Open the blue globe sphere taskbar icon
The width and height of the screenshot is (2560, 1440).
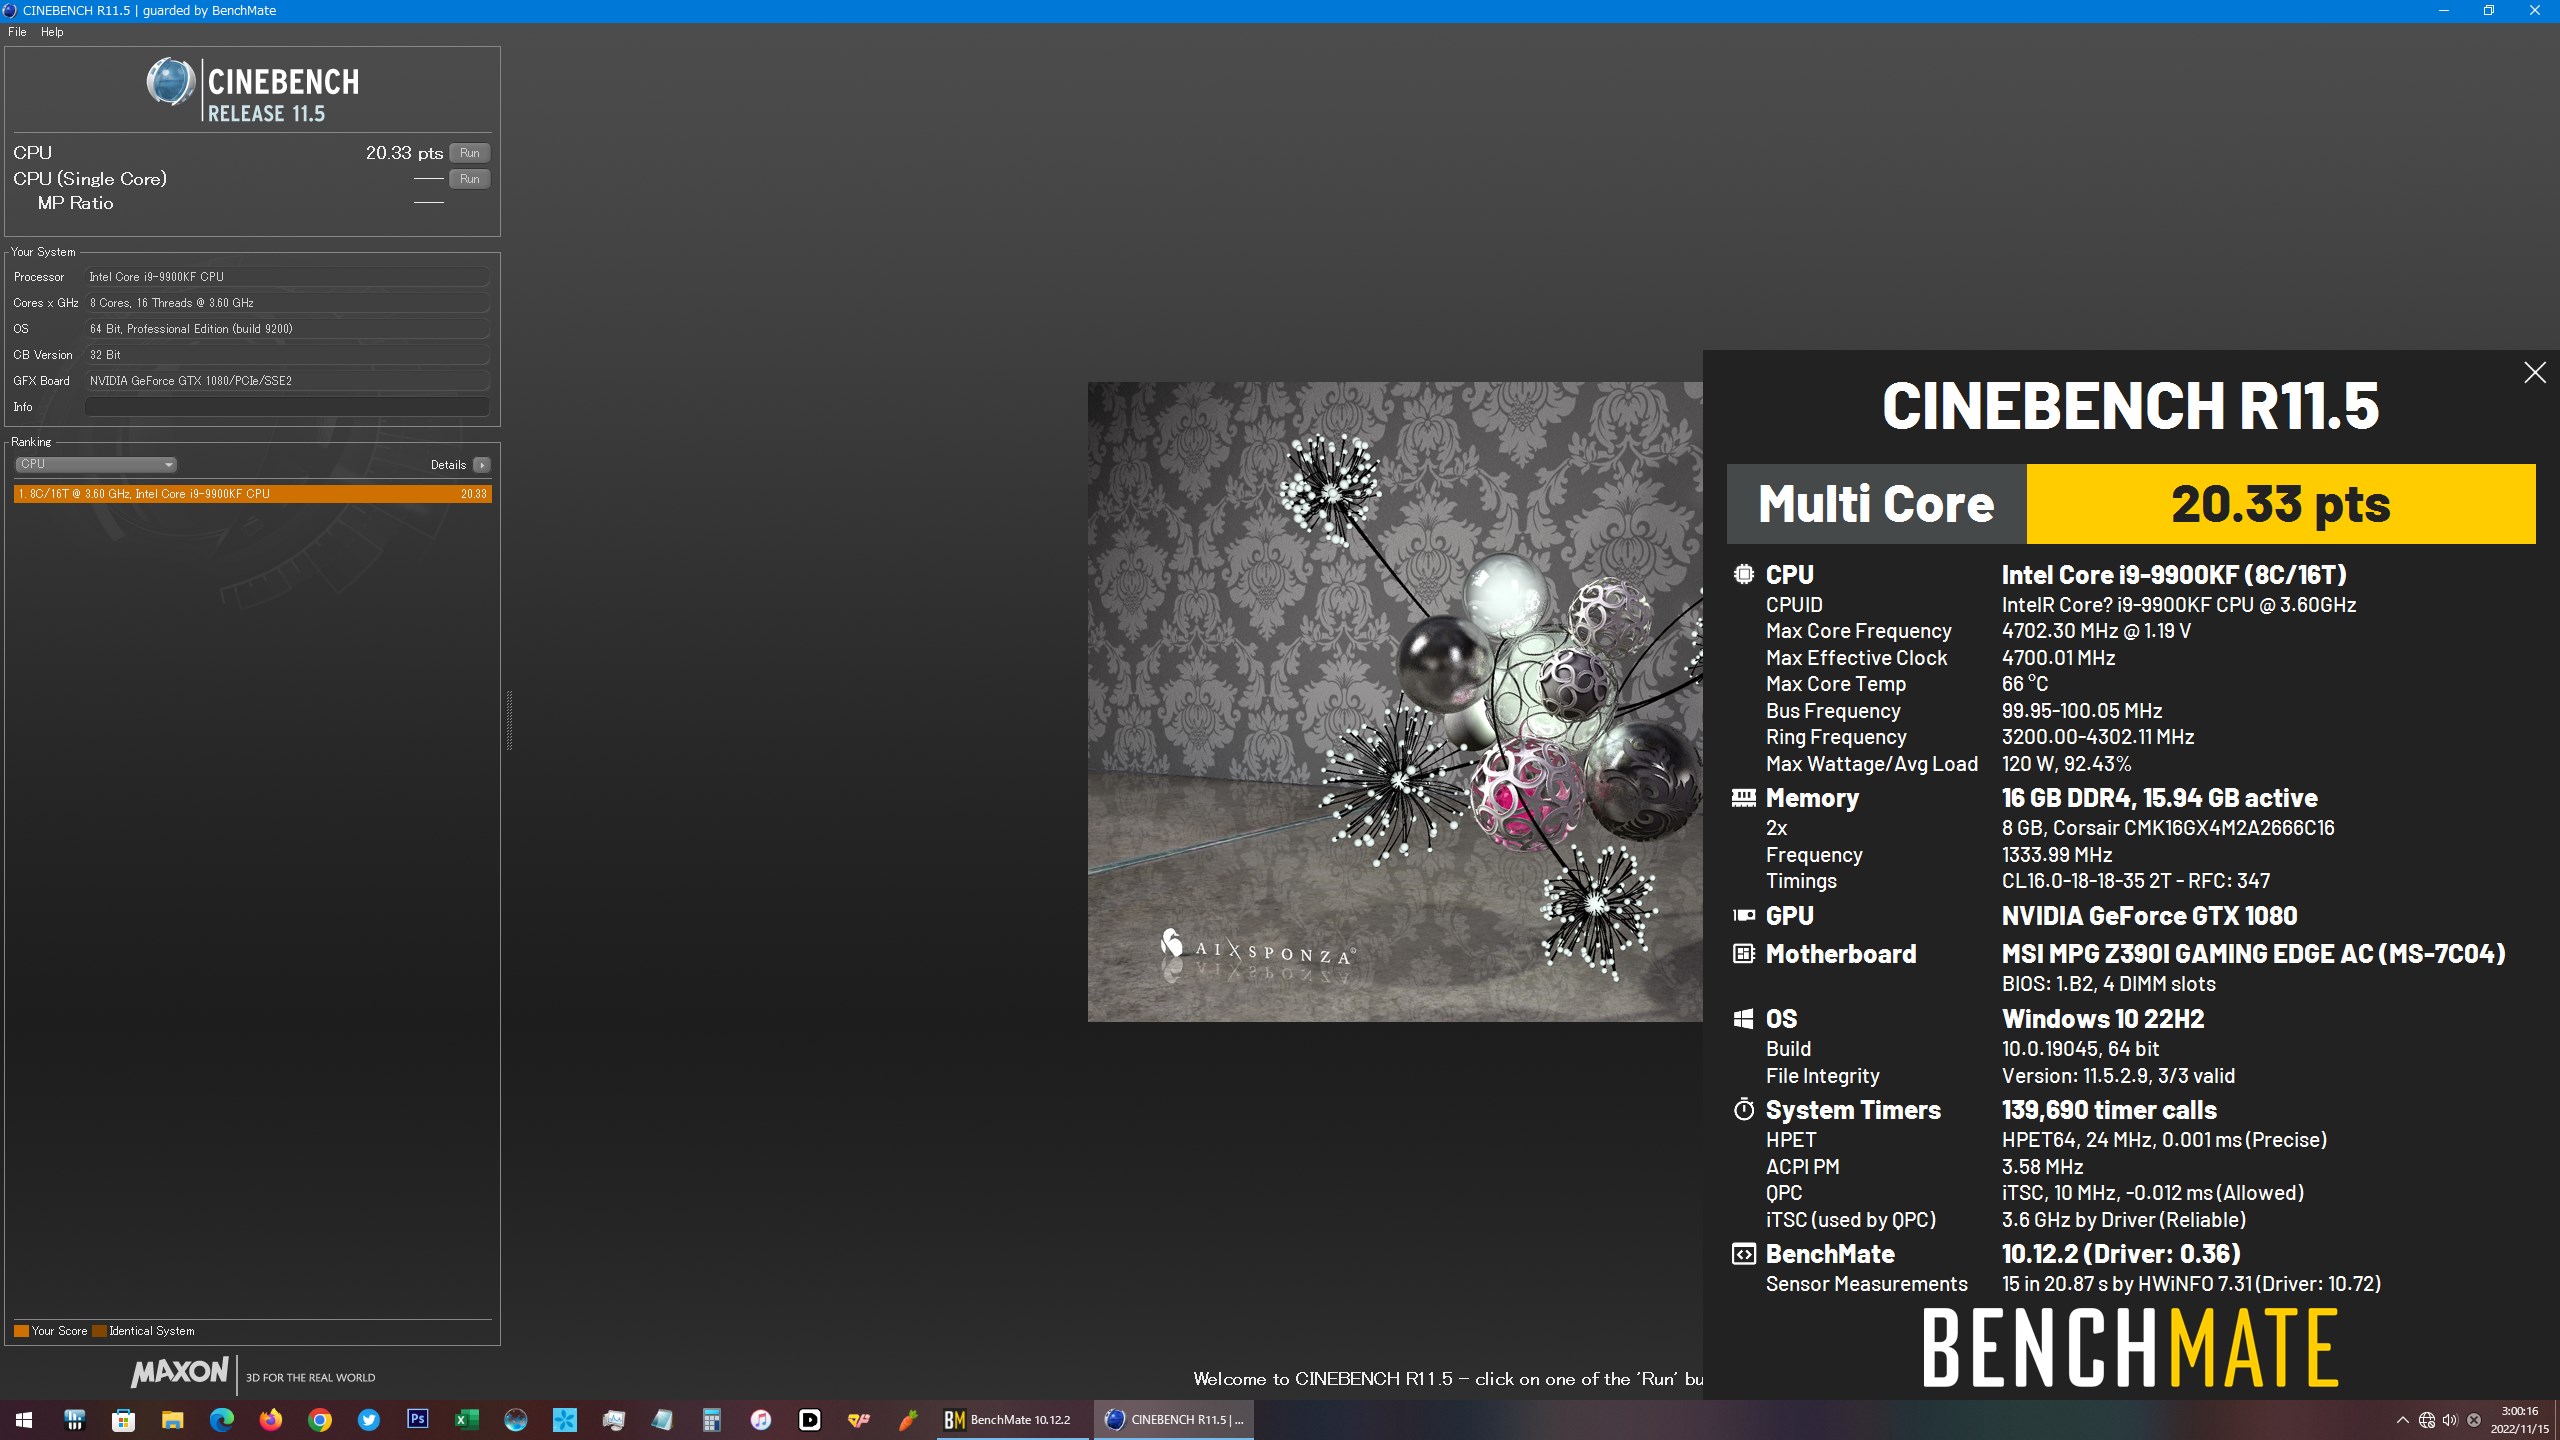point(515,1420)
